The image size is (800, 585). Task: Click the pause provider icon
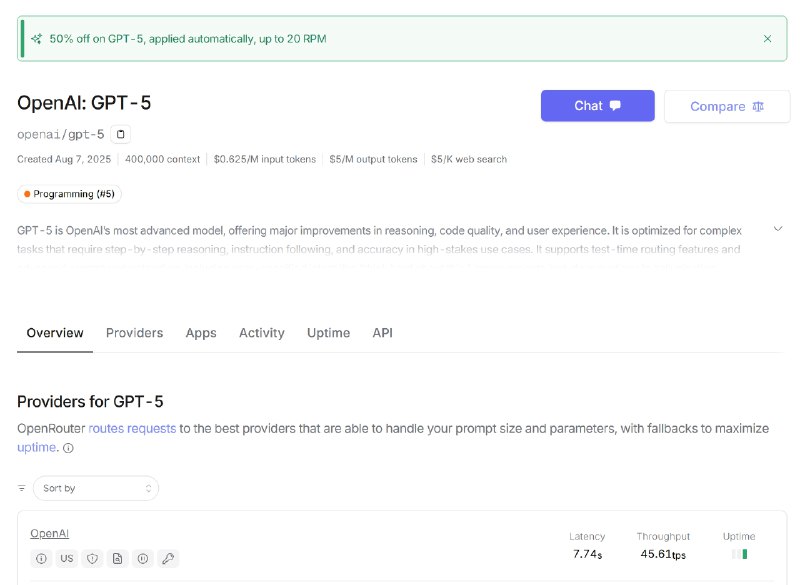click(x=142, y=558)
